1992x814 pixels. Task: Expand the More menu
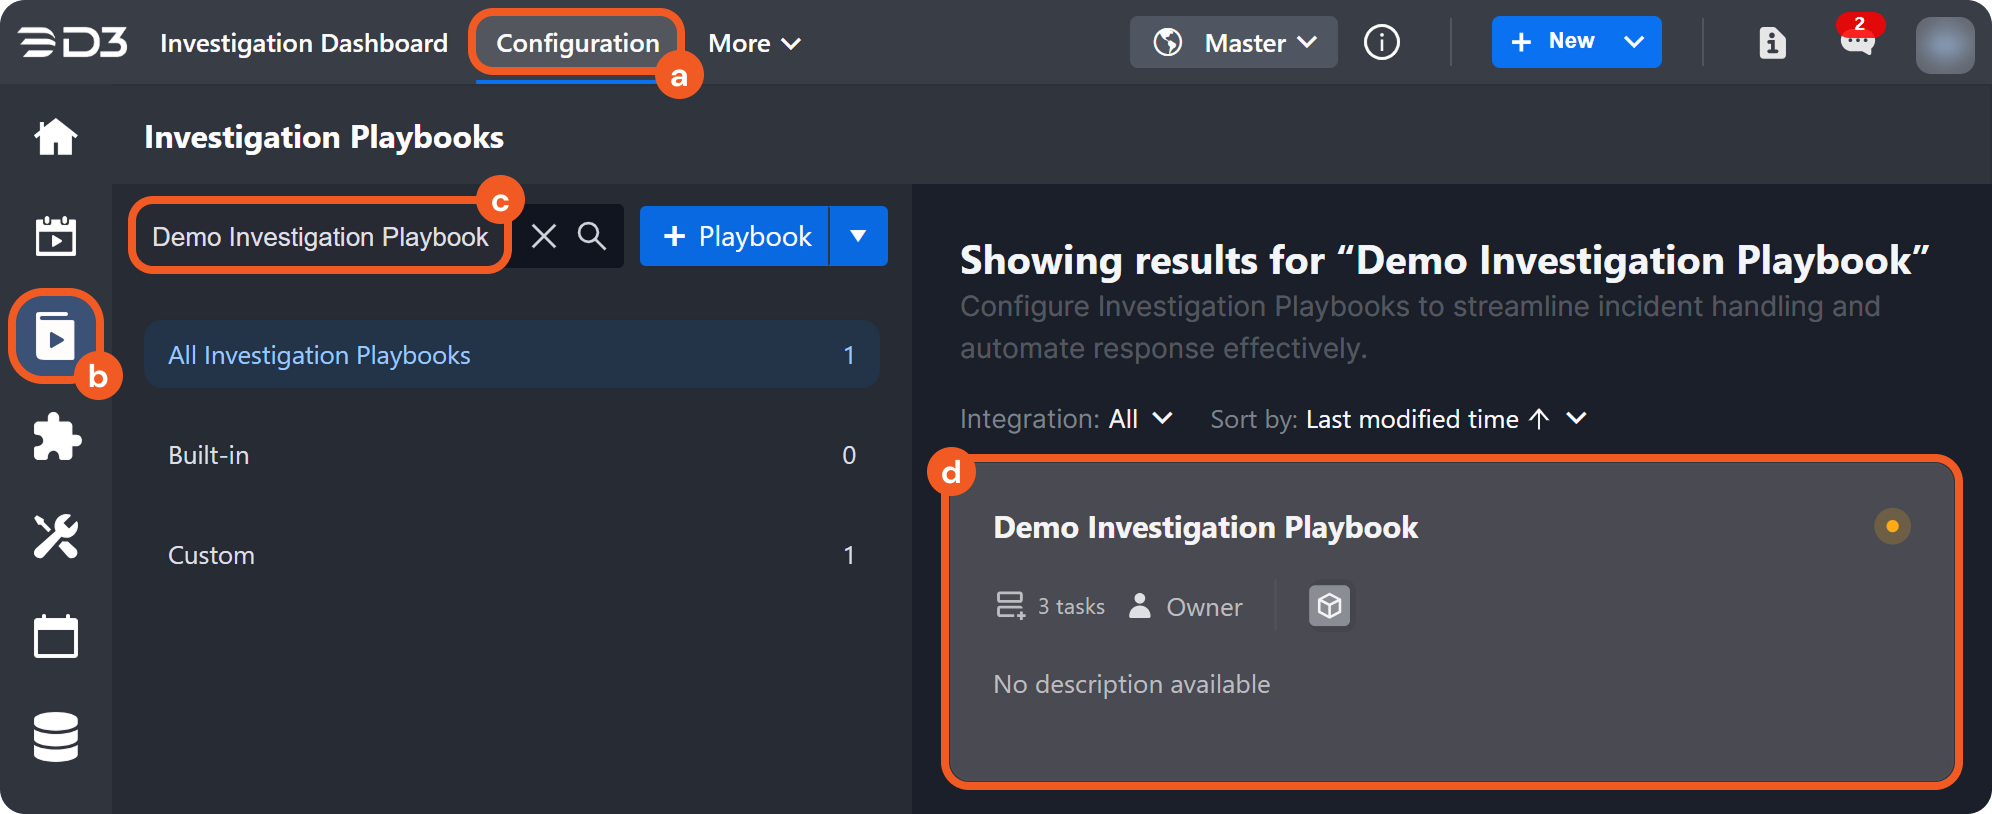pos(754,43)
